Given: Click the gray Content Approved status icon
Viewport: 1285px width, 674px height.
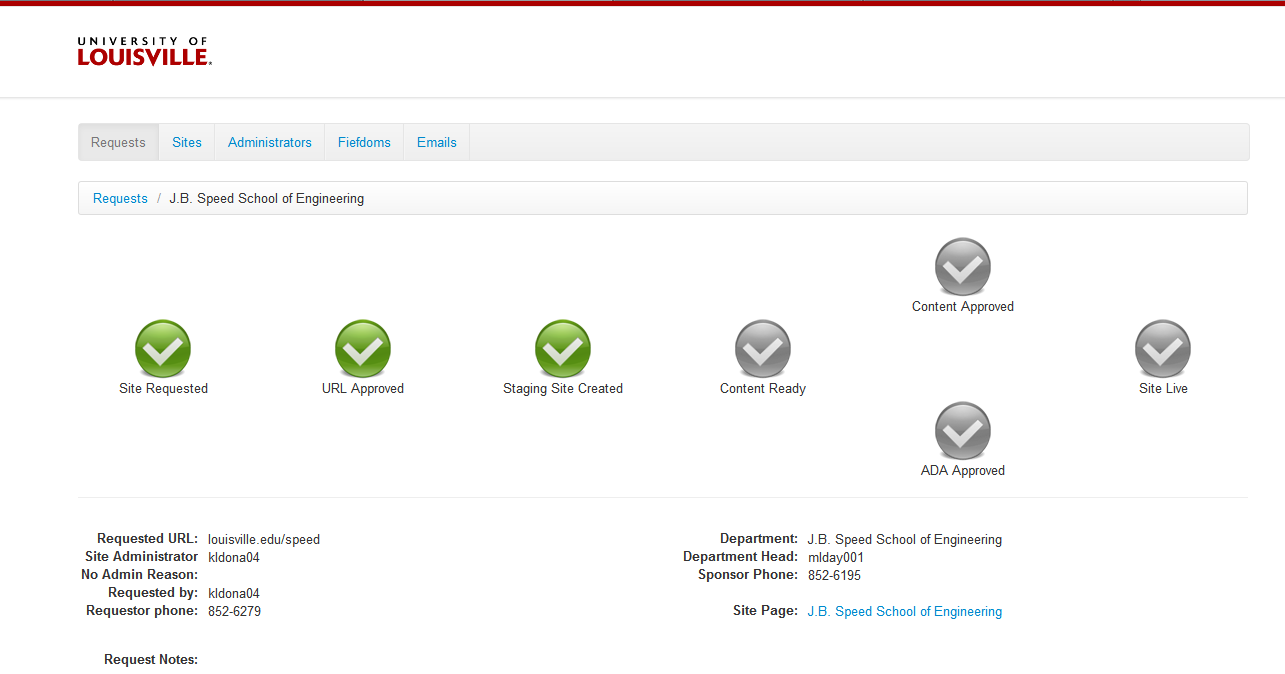Looking at the screenshot, I should tap(963, 267).
